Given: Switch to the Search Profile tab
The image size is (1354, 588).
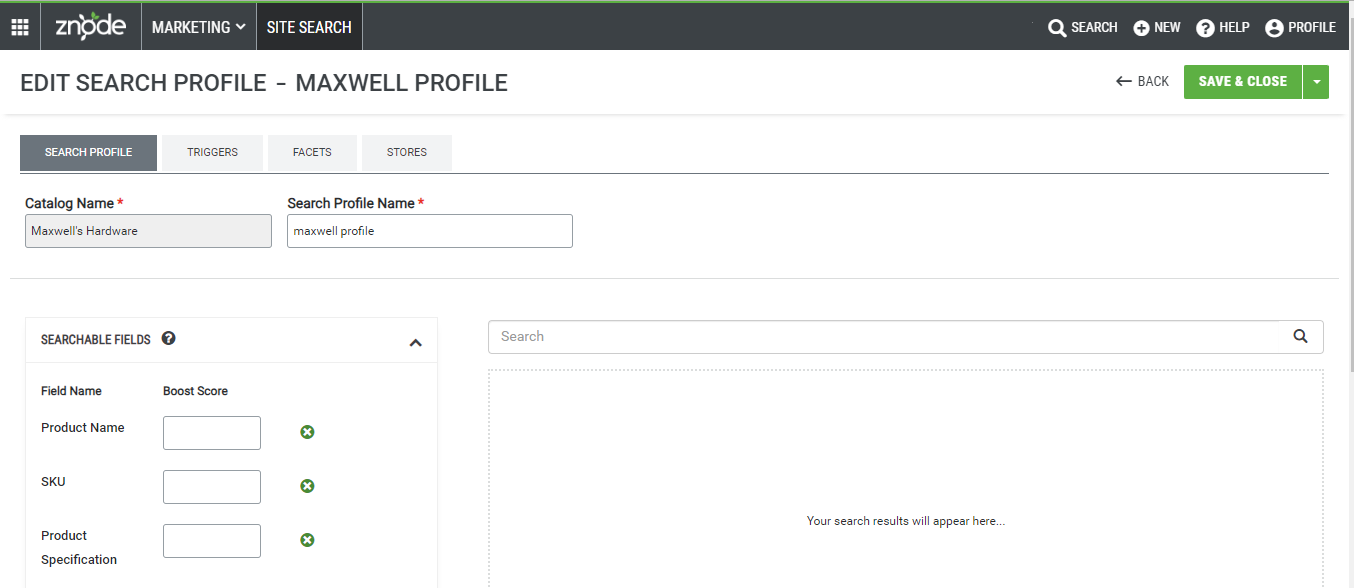Looking at the screenshot, I should pos(88,153).
